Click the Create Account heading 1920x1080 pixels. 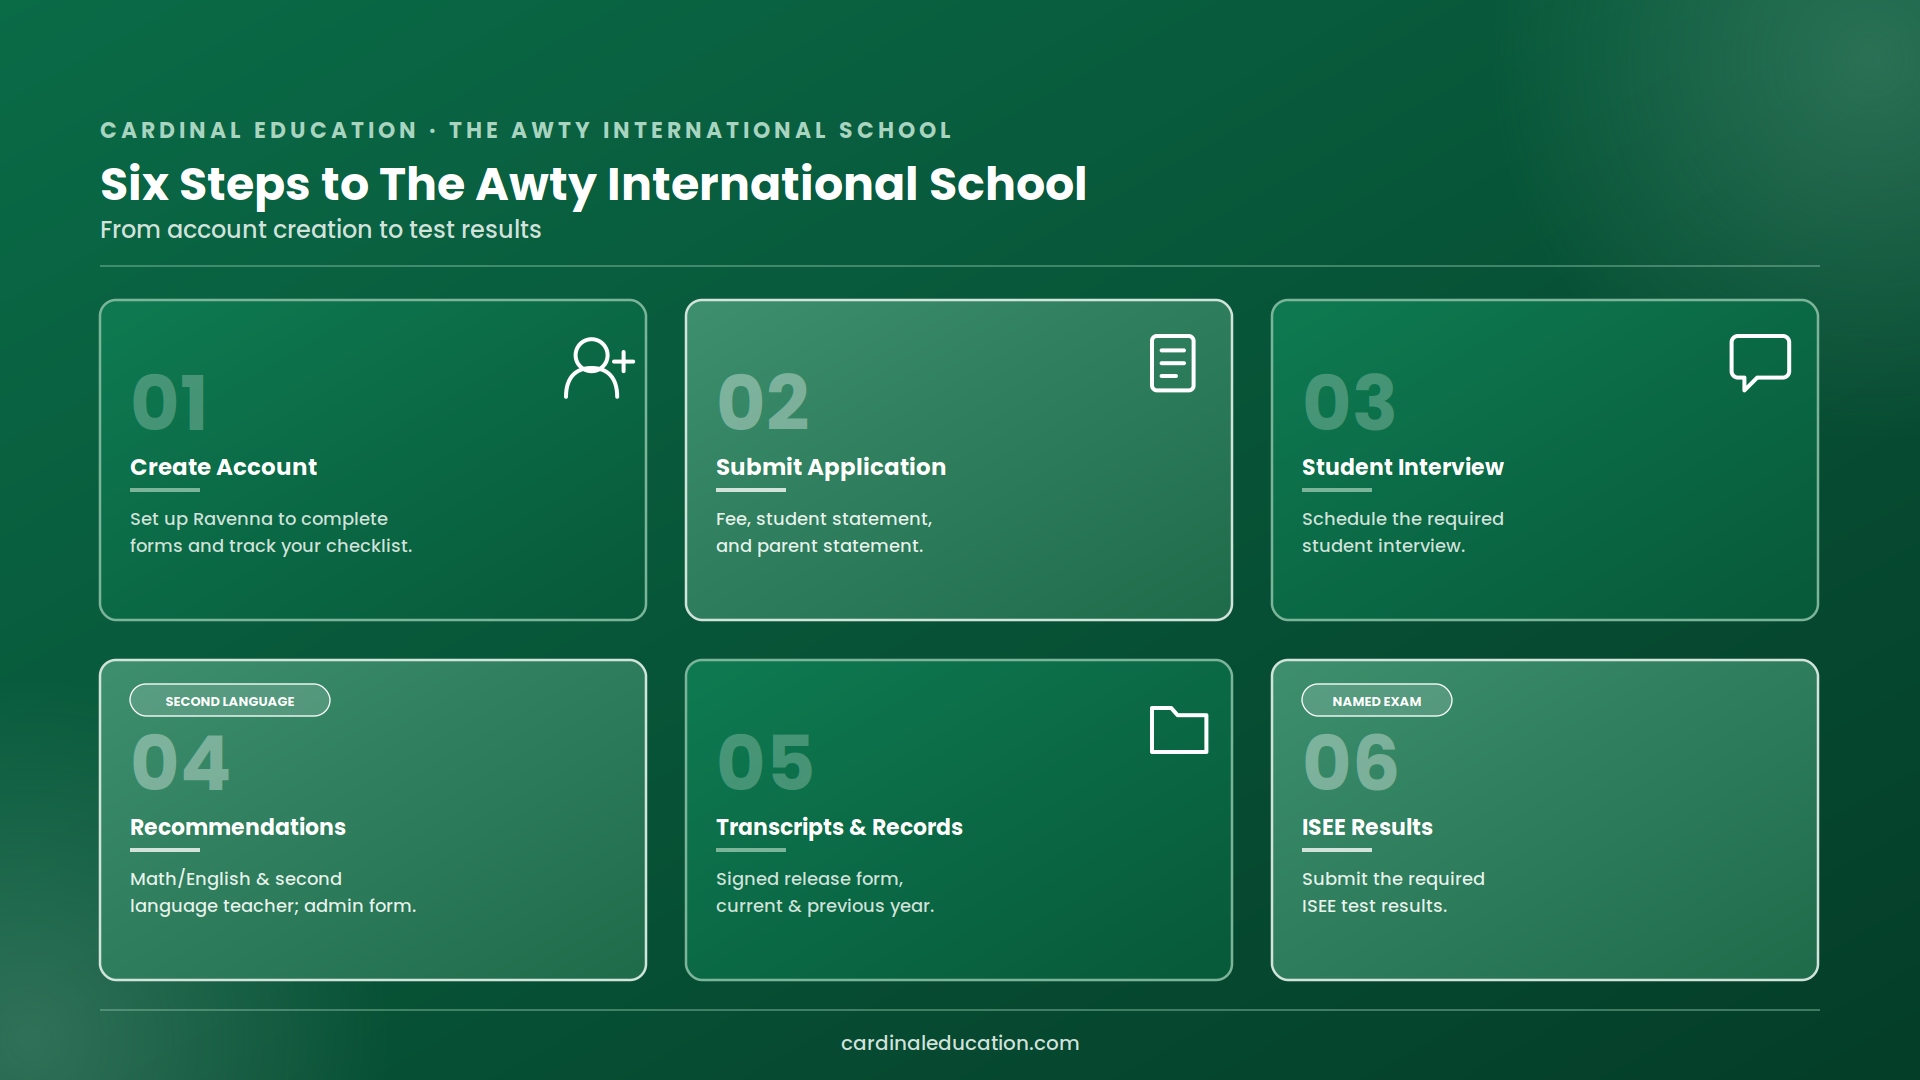pos(223,467)
